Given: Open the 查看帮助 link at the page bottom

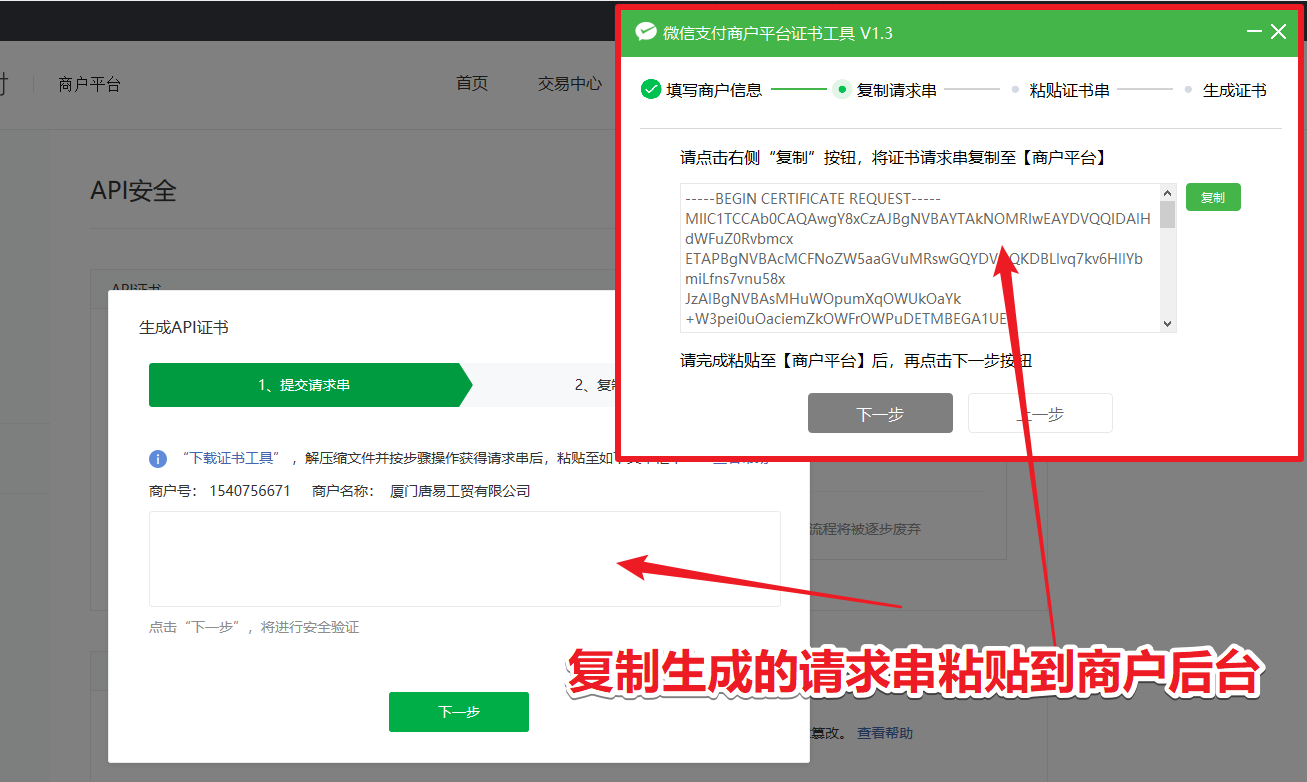Looking at the screenshot, I should (x=885, y=733).
